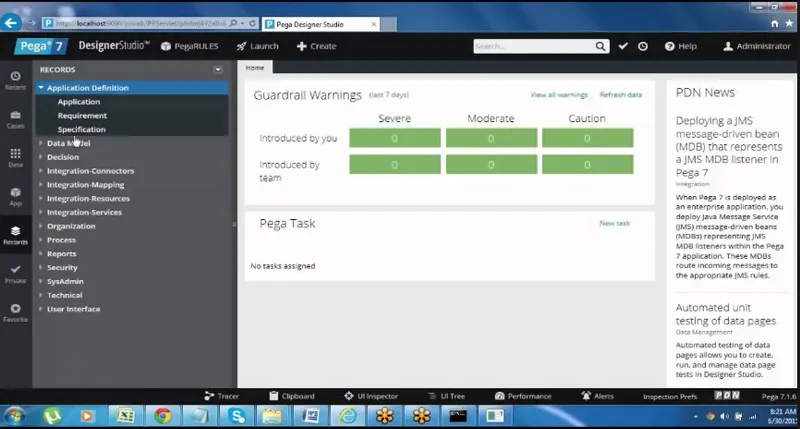The height and width of the screenshot is (429, 800).
Task: Click the PDN icon in footer
Action: pos(727,395)
